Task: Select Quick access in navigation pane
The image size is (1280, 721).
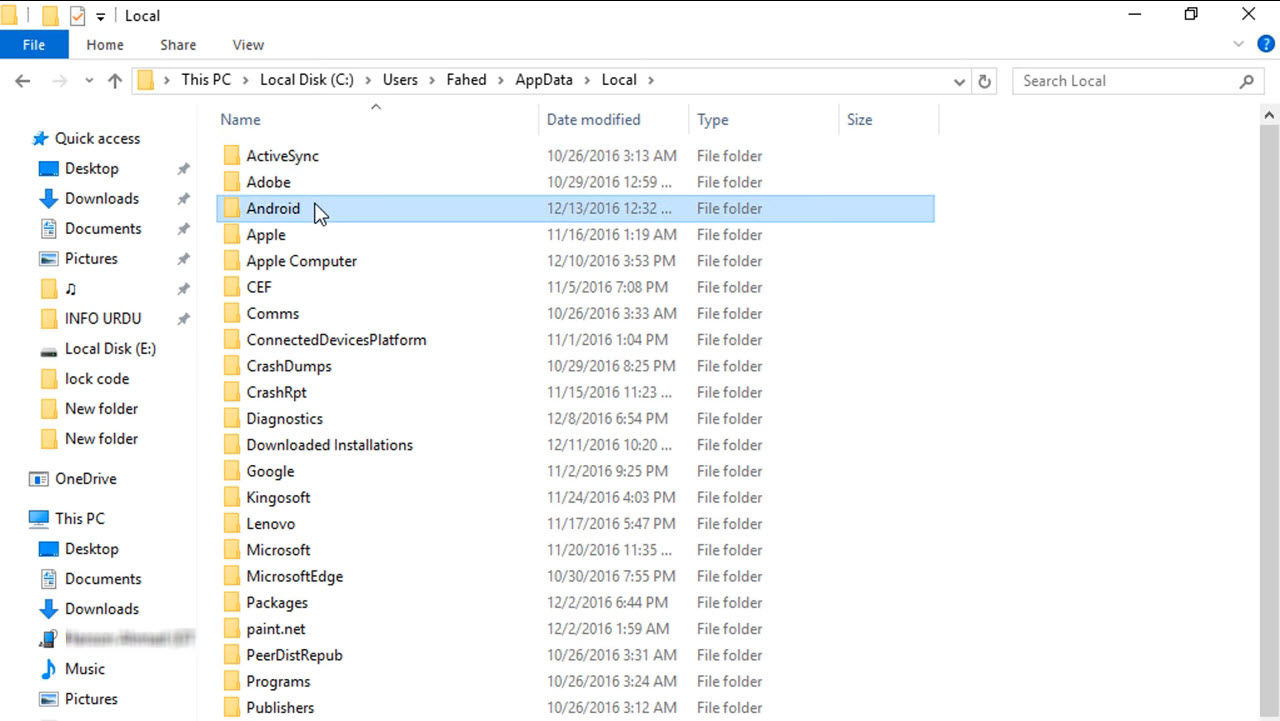Action: pyautogui.click(x=97, y=139)
